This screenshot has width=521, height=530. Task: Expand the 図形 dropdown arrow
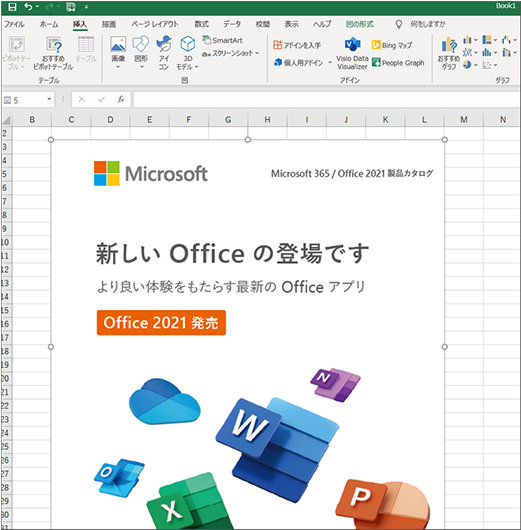click(x=142, y=67)
